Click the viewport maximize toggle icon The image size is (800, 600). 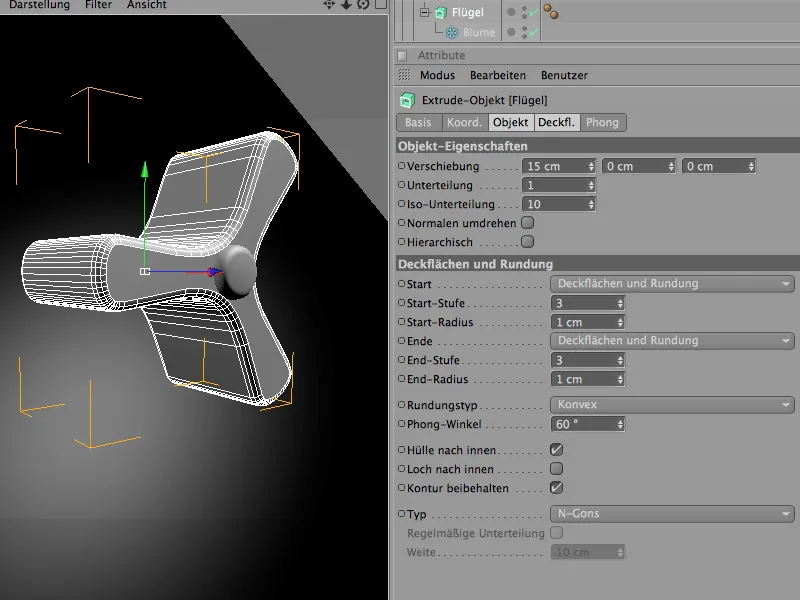tap(380, 5)
